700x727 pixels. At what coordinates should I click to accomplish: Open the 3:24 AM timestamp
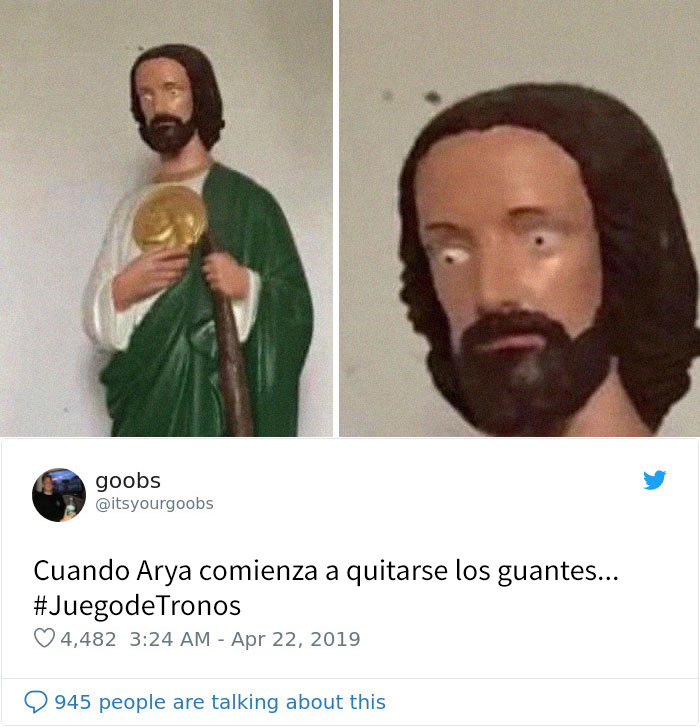pyautogui.click(x=170, y=639)
